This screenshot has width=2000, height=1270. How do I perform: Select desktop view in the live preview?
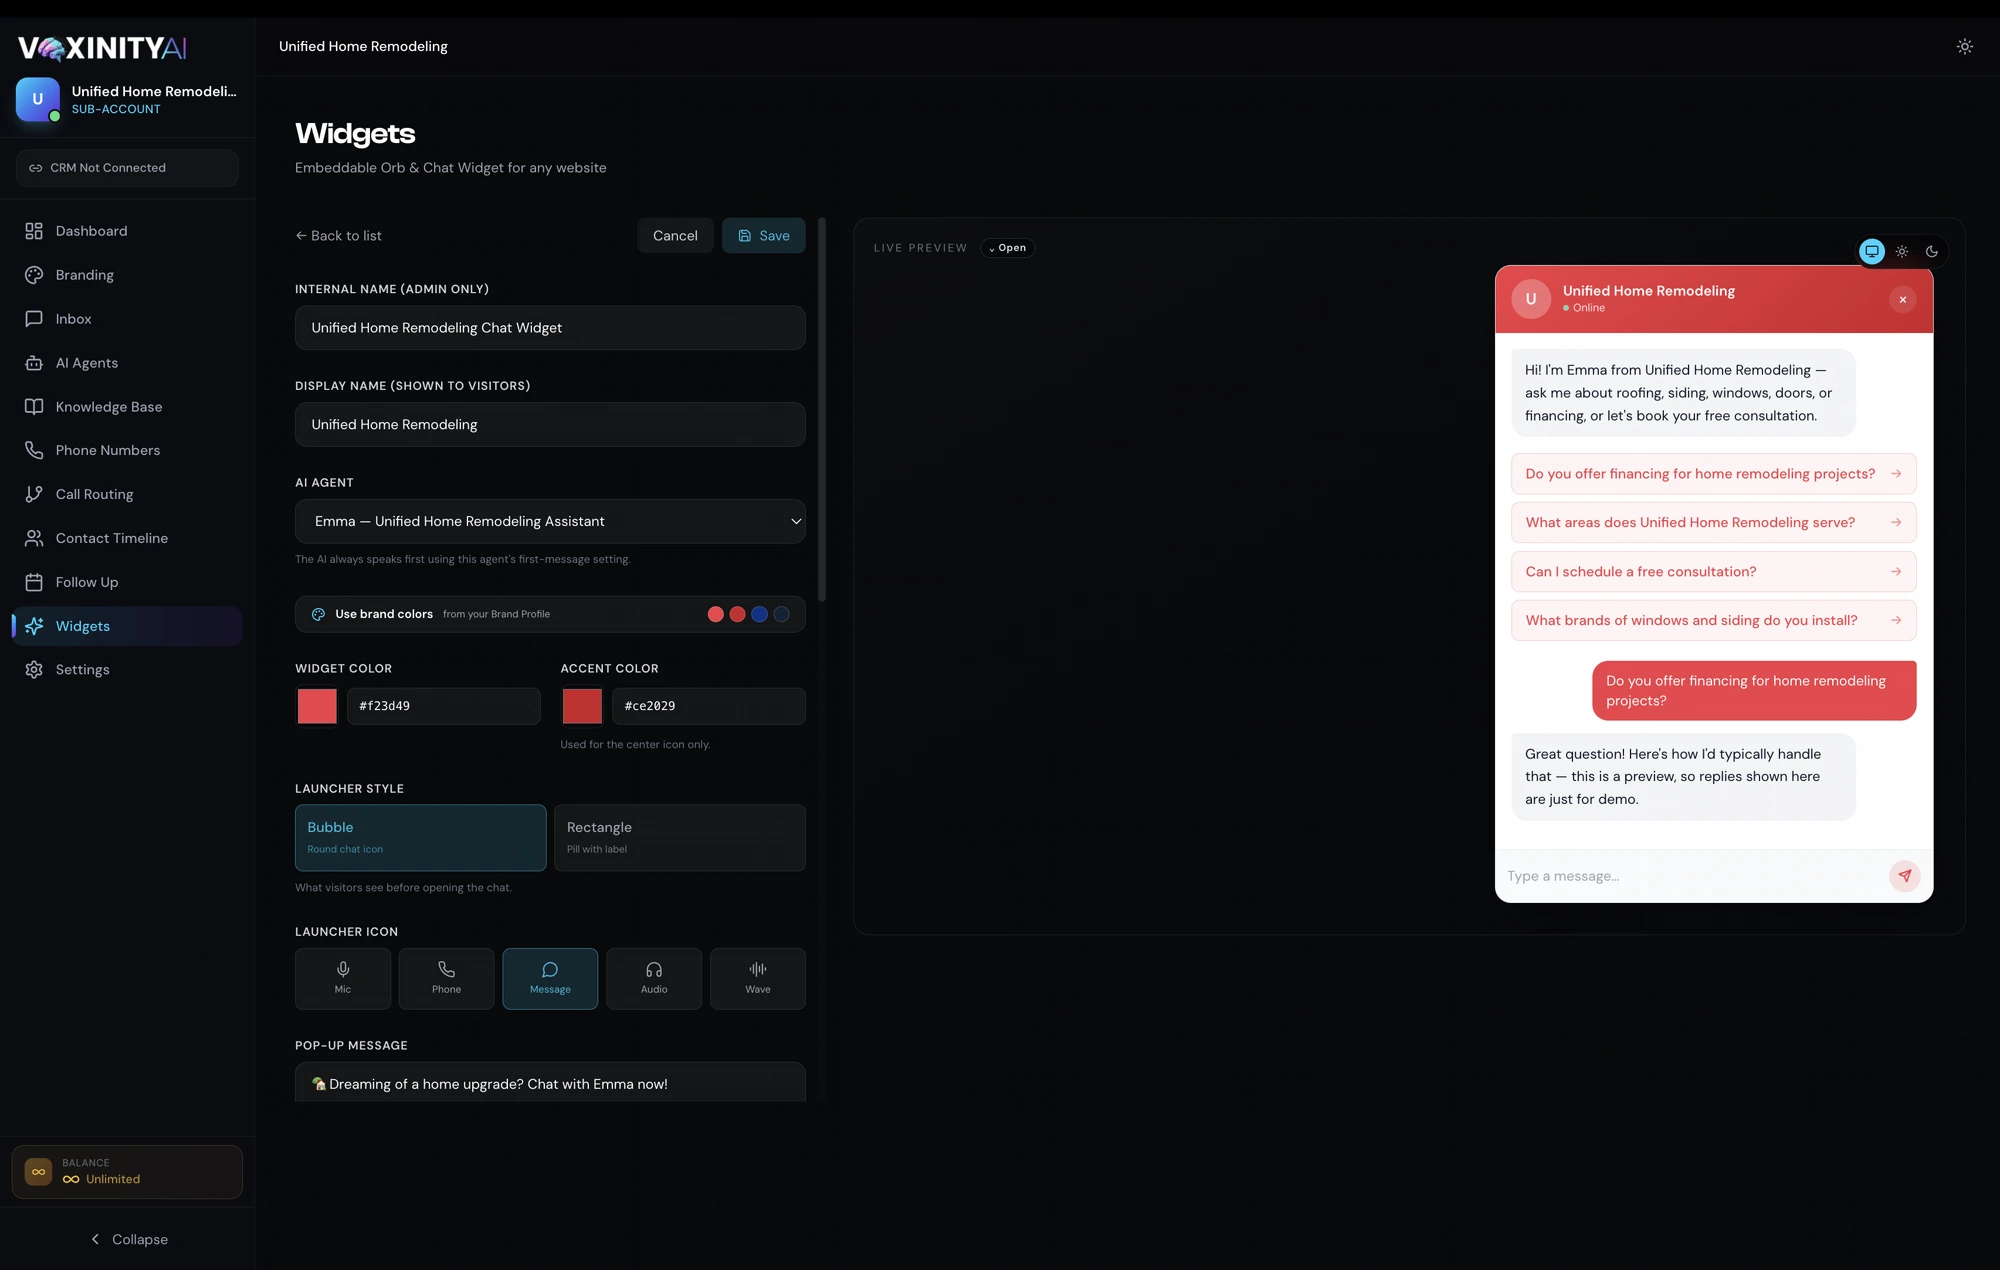(x=1871, y=251)
